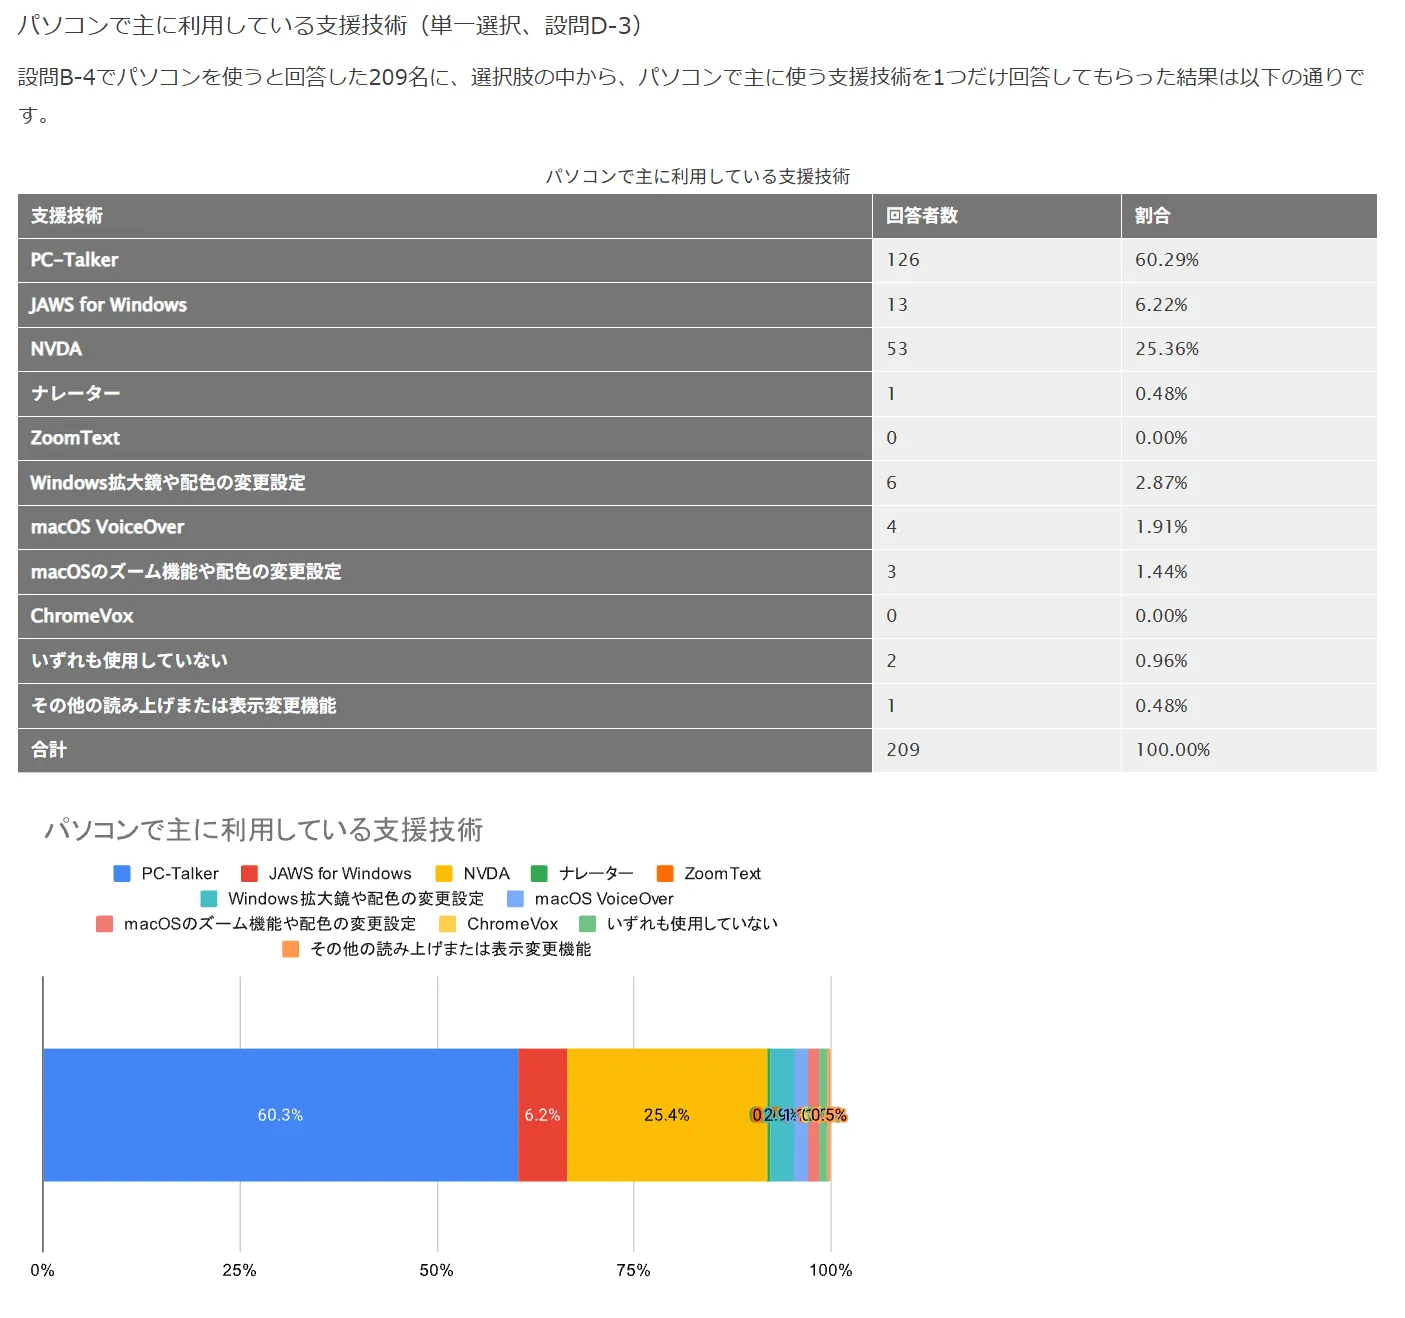Select the 1.91% table cell
The image size is (1405, 1318).
tap(1249, 527)
